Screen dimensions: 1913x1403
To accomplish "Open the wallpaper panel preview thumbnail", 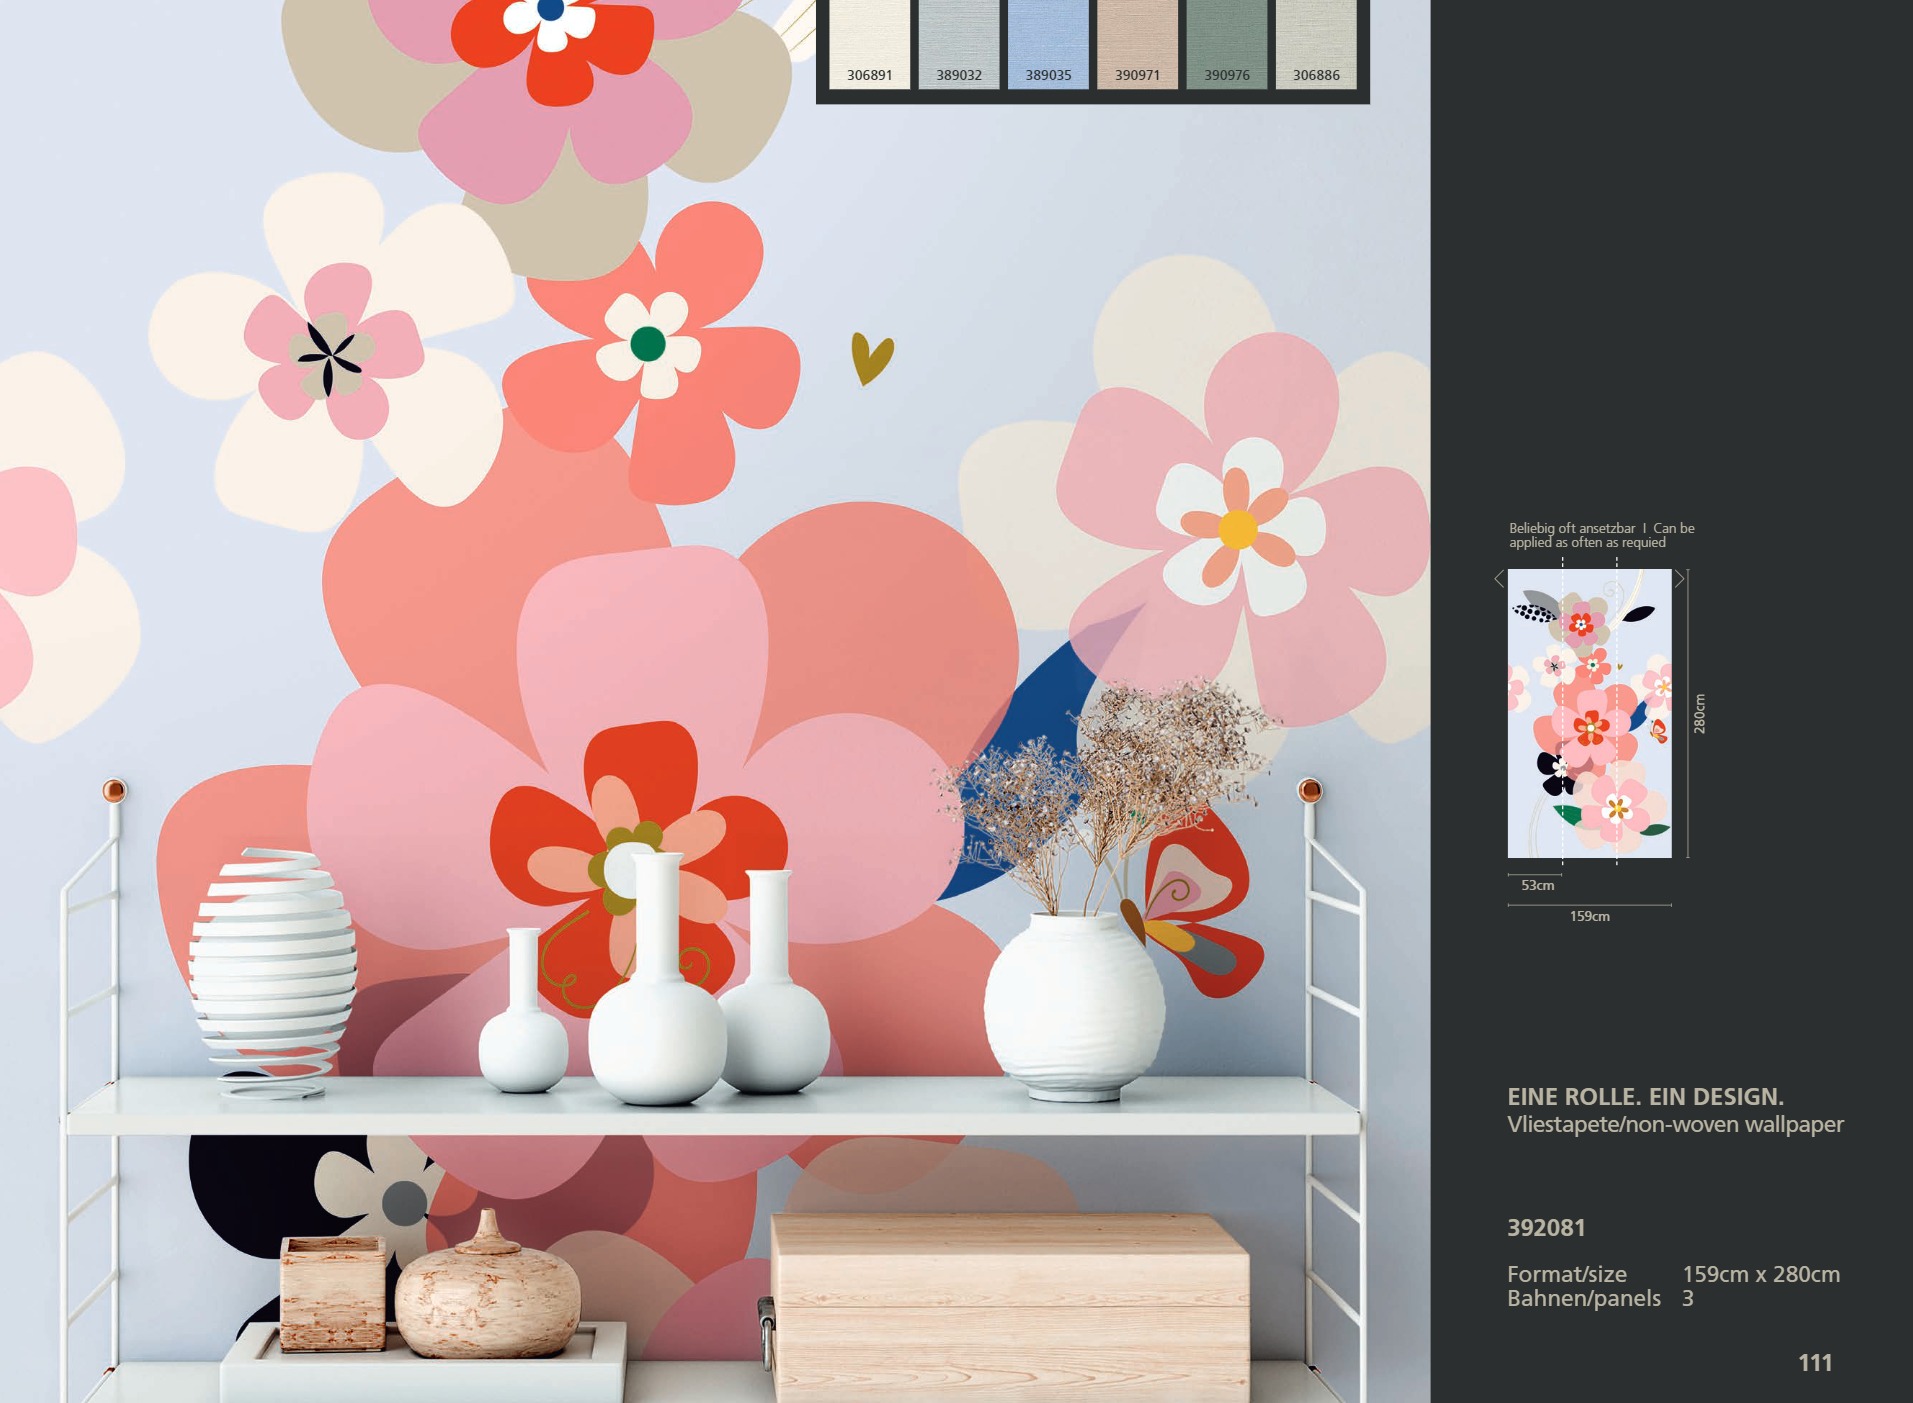I will (x=1589, y=713).
